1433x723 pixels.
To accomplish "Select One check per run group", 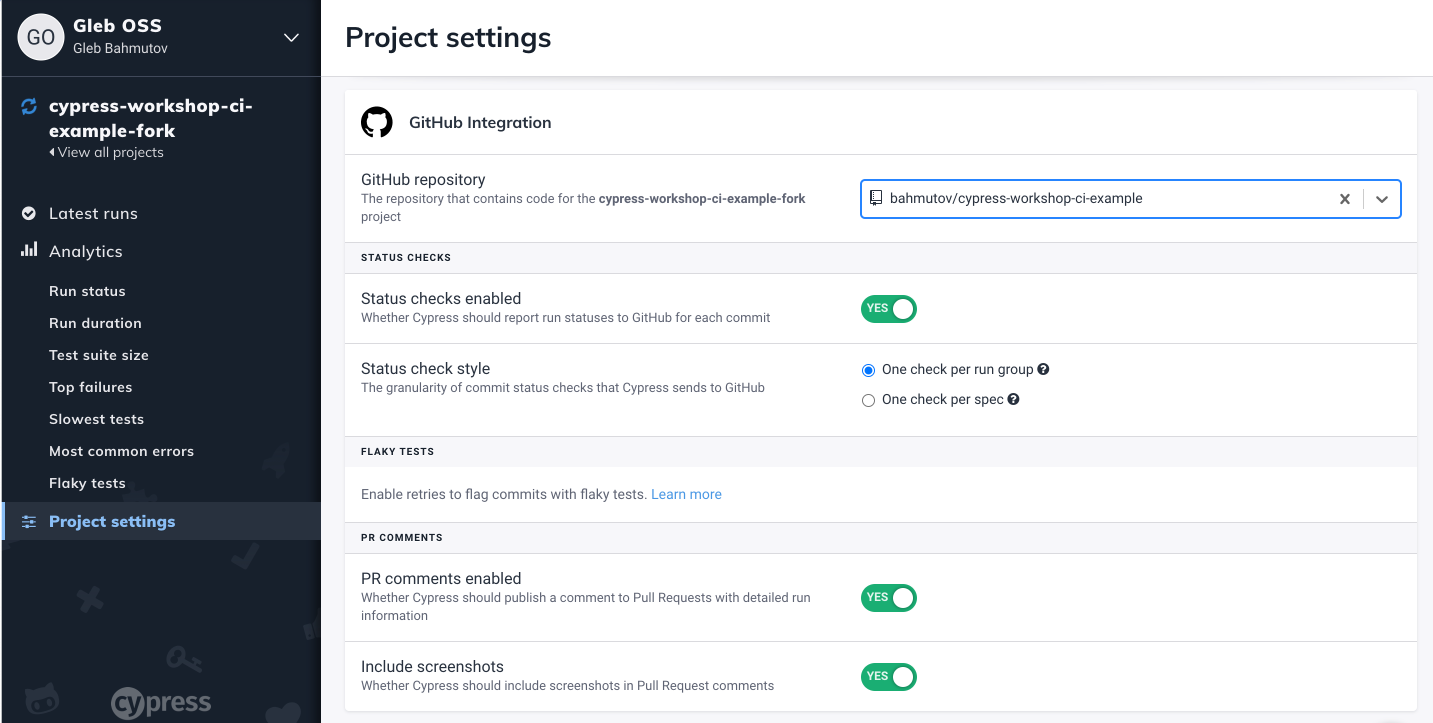I will [868, 370].
